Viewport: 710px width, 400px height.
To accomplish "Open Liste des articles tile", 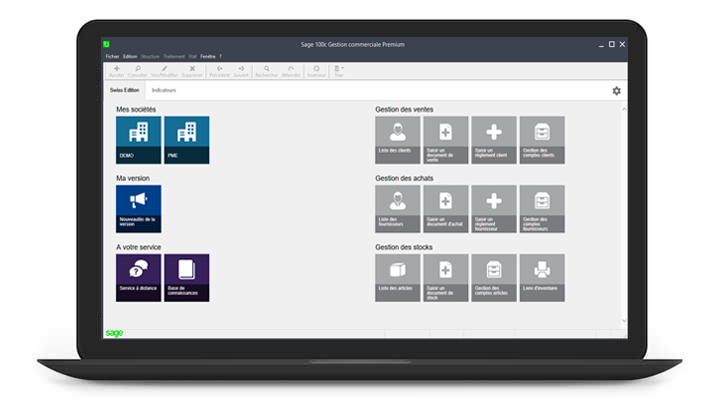I will (398, 278).
